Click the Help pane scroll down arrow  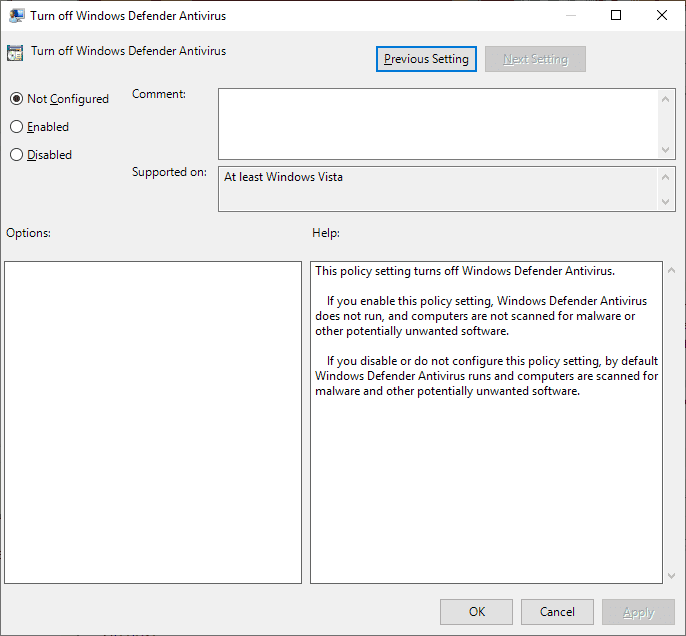point(672,576)
